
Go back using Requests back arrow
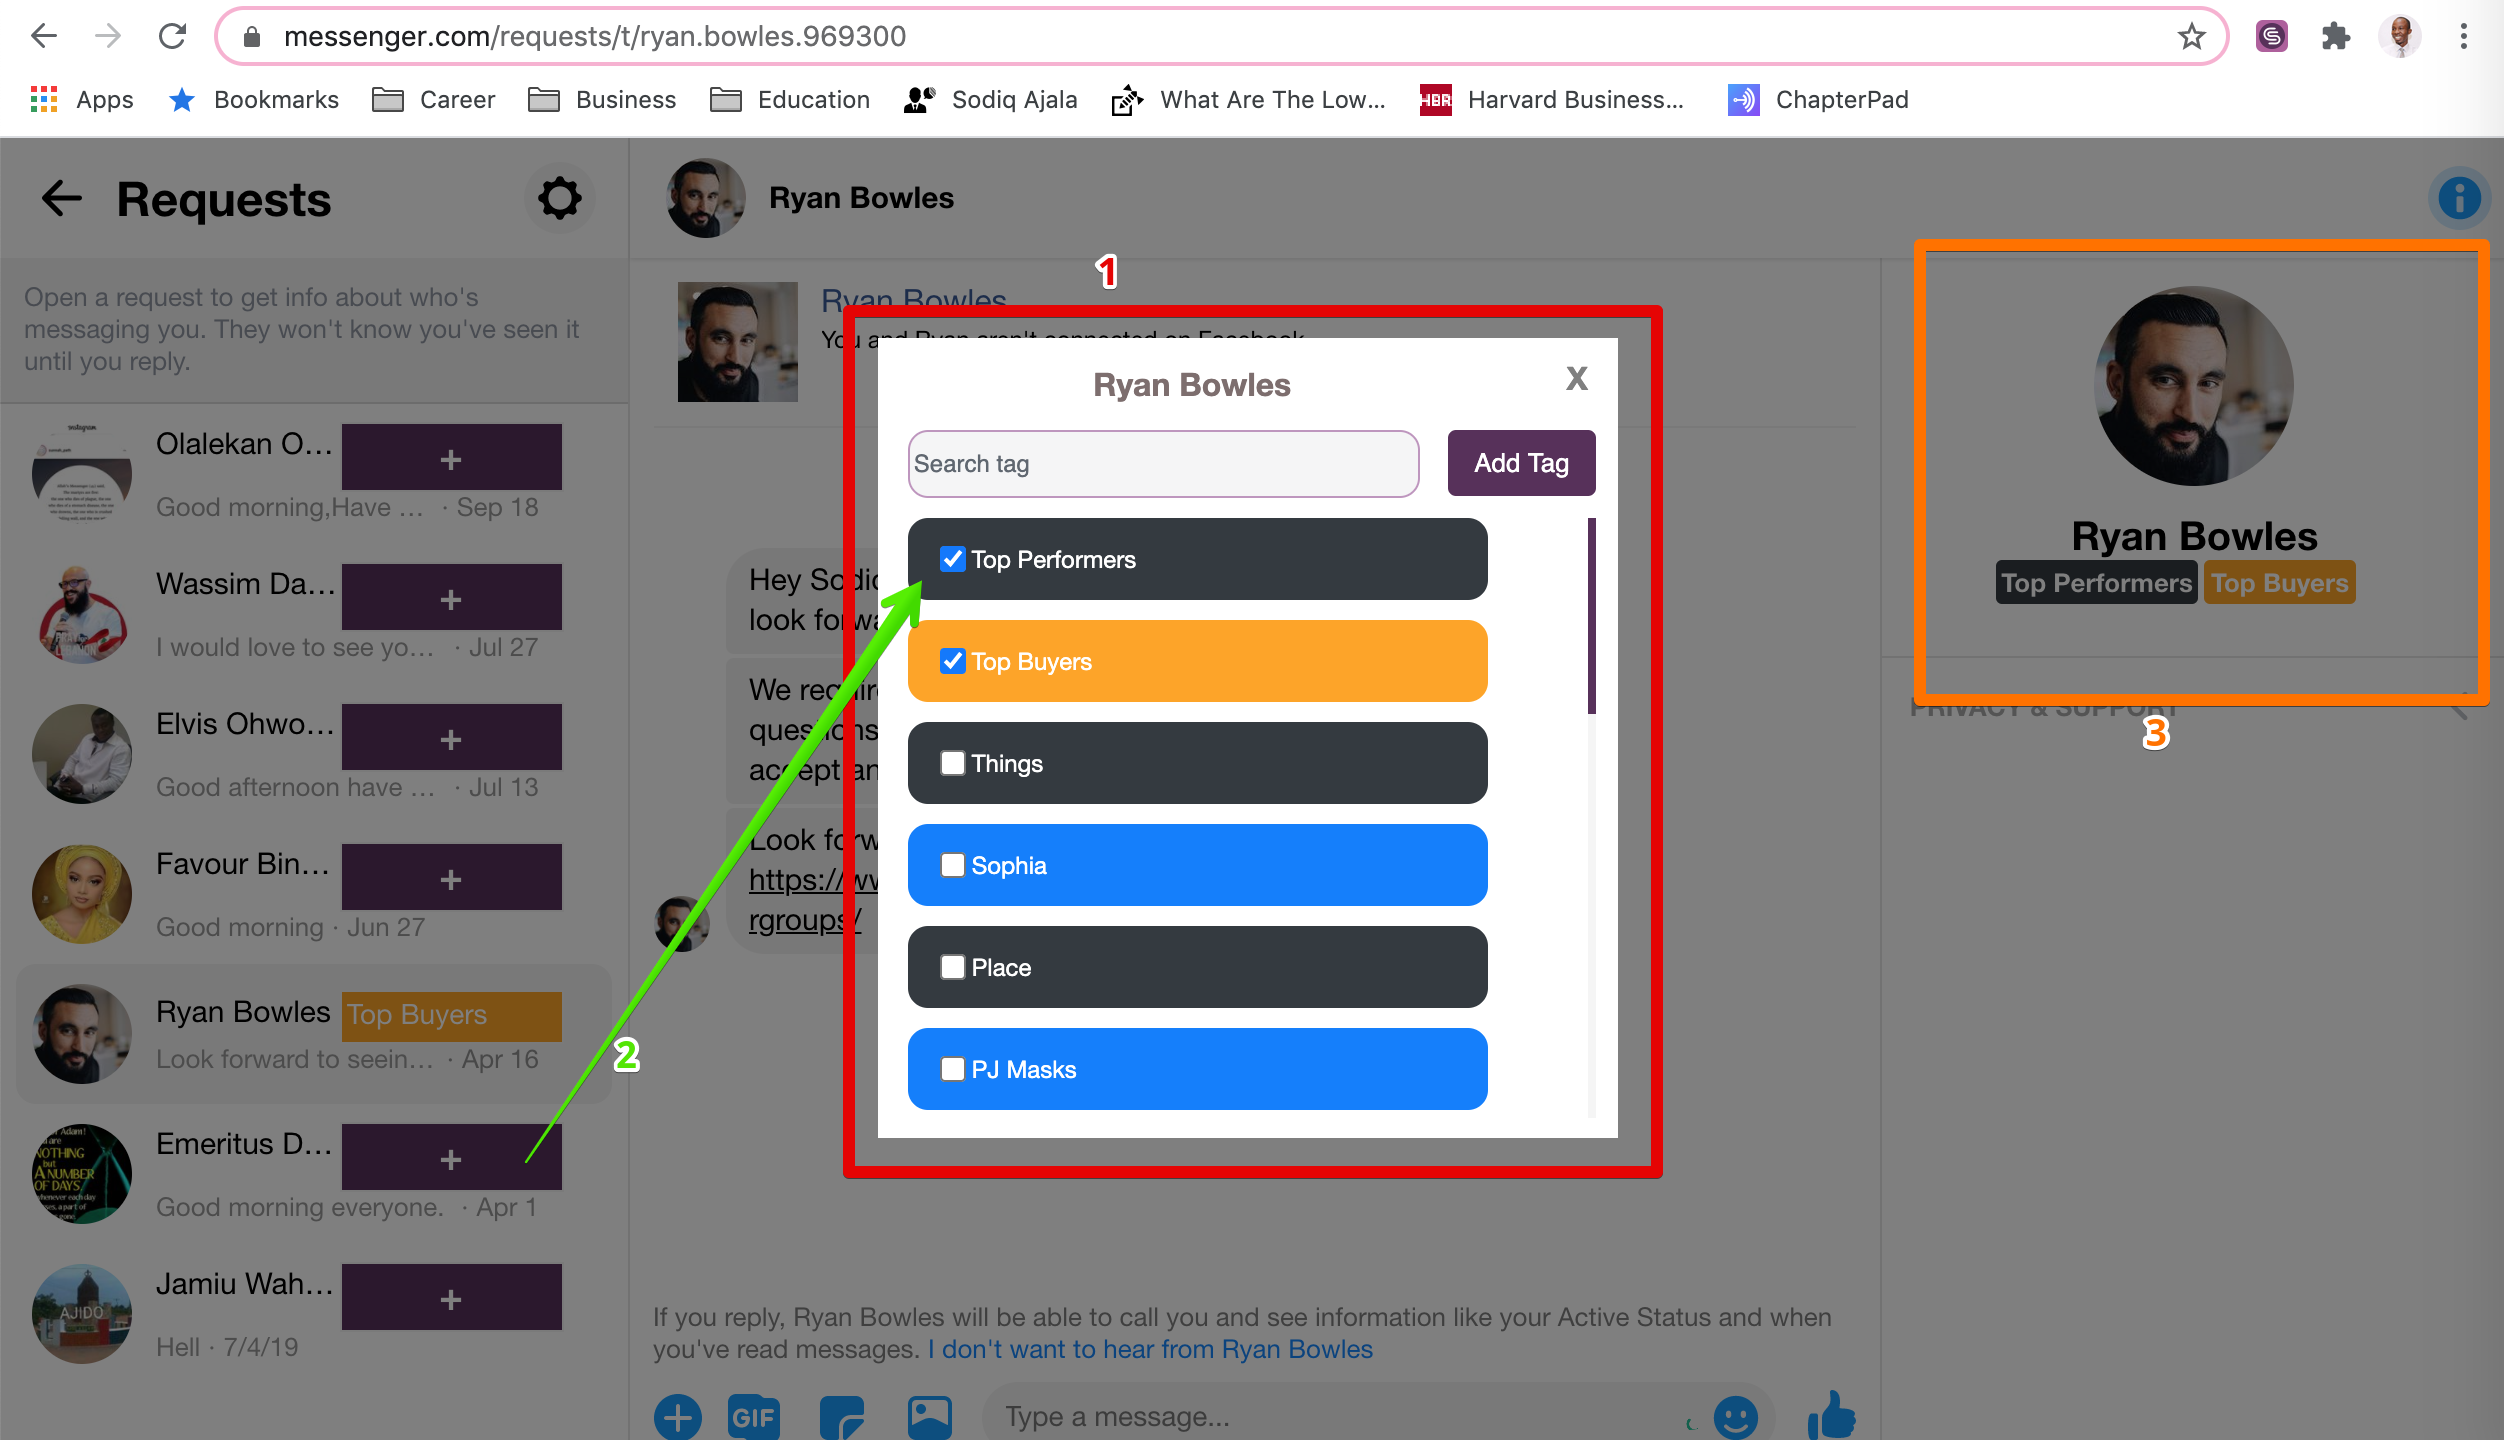[61, 198]
